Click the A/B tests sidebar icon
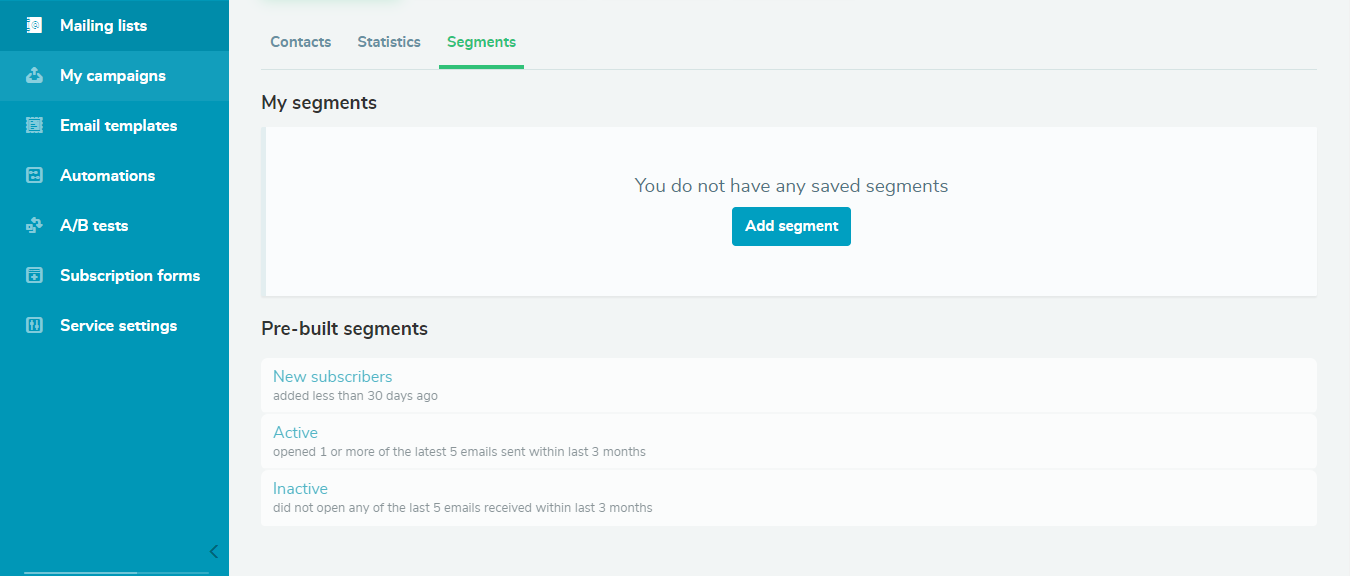This screenshot has width=1350, height=576. (34, 226)
